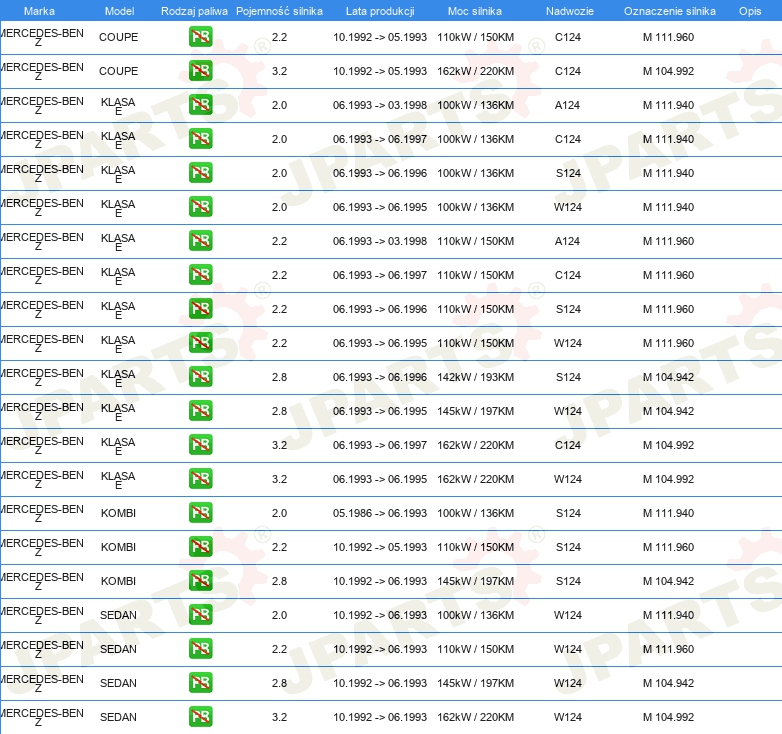
Task: Click the fuel icon for KLASA E 3.2 W124
Action: pos(200,479)
